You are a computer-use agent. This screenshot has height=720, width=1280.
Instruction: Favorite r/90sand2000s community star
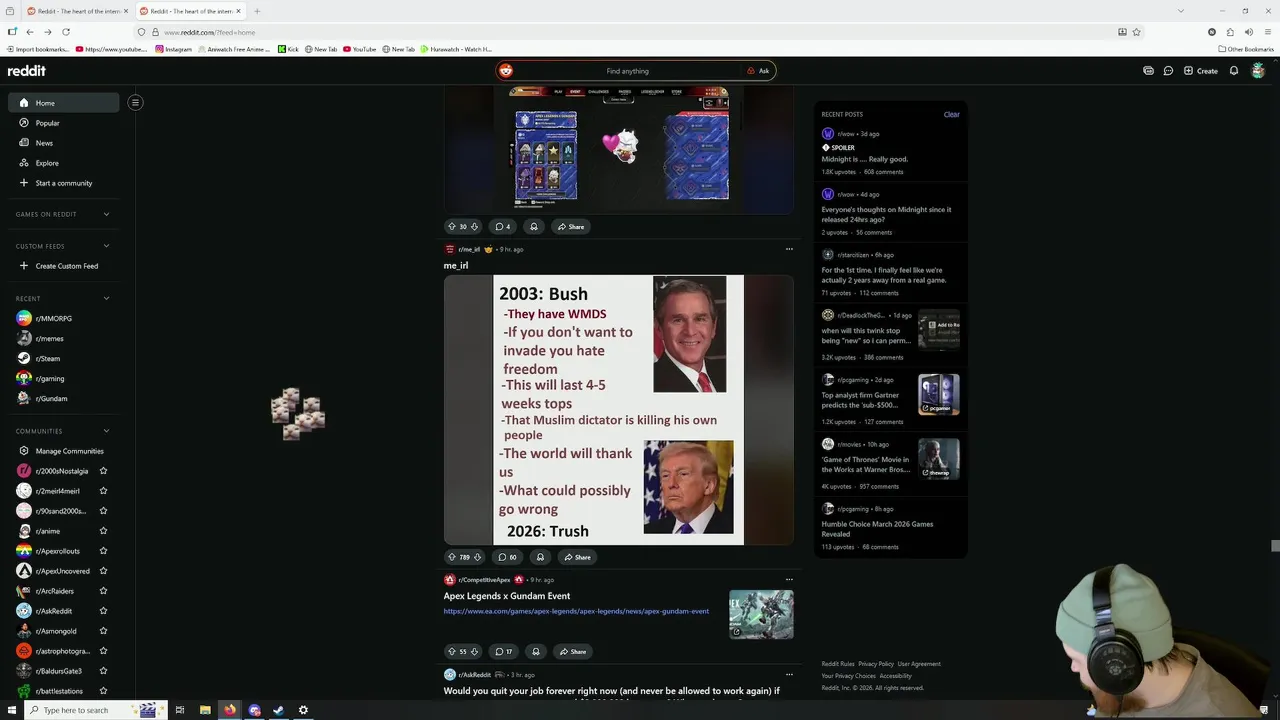(103, 511)
